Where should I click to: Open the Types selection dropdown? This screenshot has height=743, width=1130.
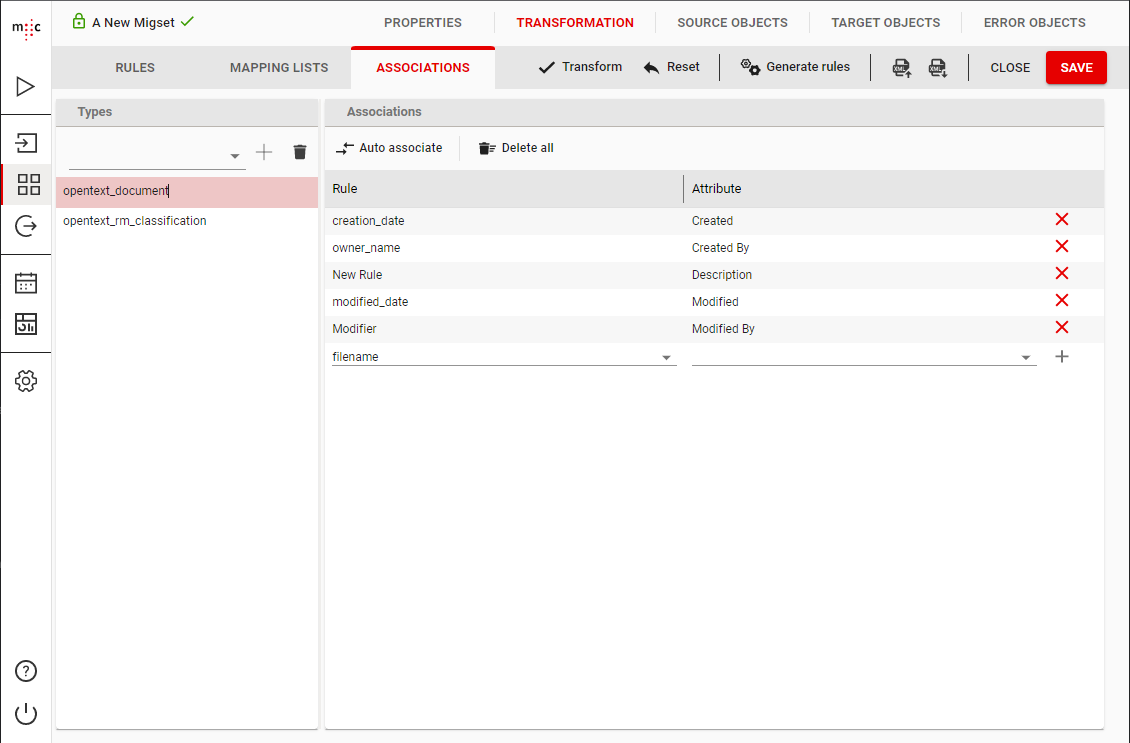[235, 156]
